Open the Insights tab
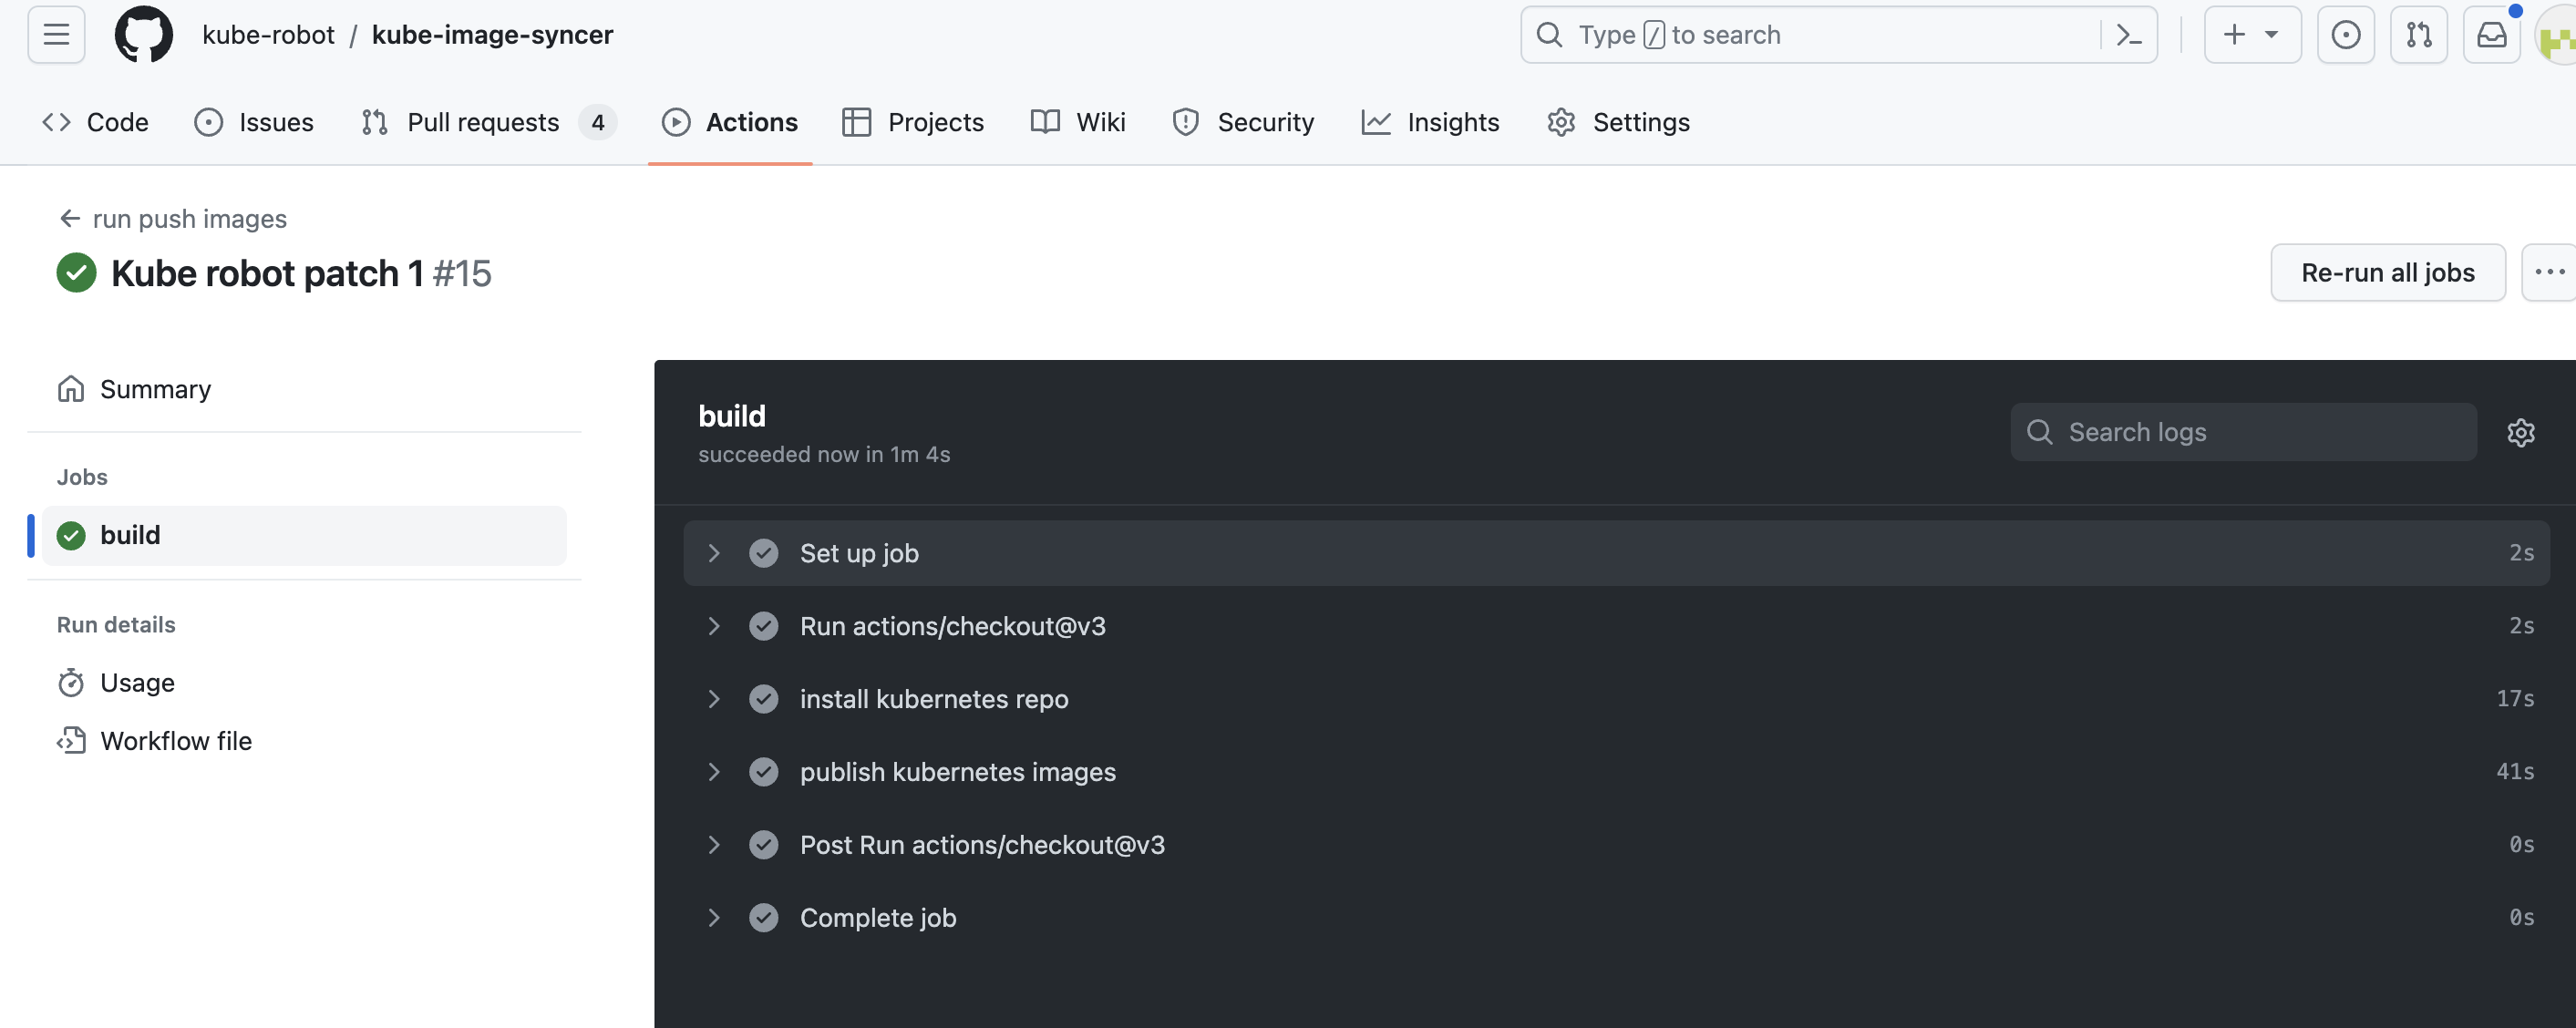Screen dimensions: 2576x1028 tap(1431, 121)
